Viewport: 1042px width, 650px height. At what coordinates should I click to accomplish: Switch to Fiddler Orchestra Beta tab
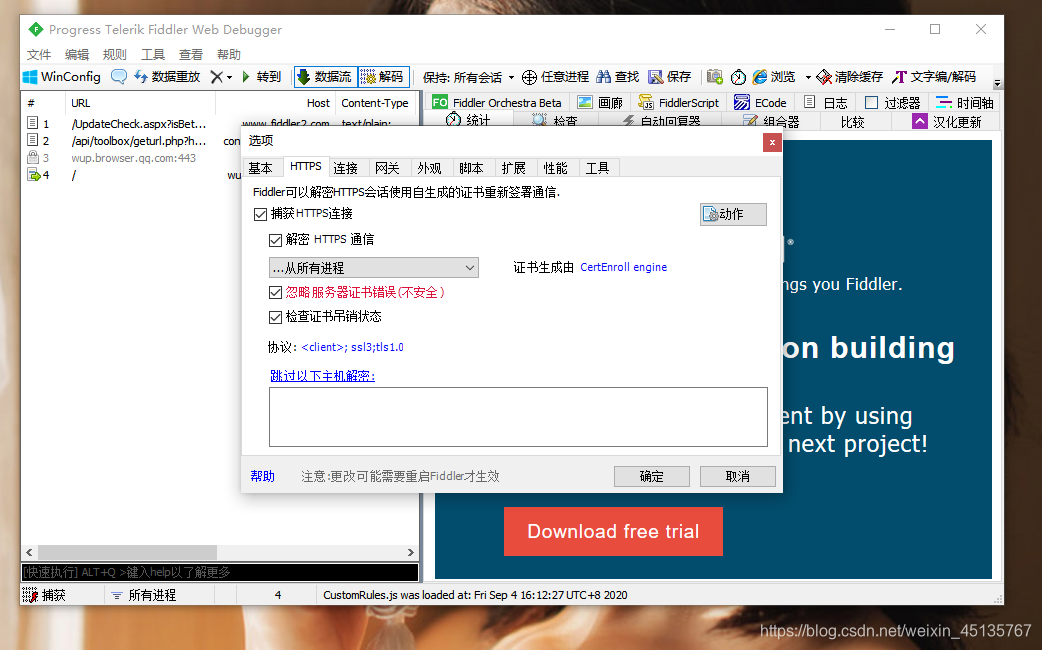point(497,102)
